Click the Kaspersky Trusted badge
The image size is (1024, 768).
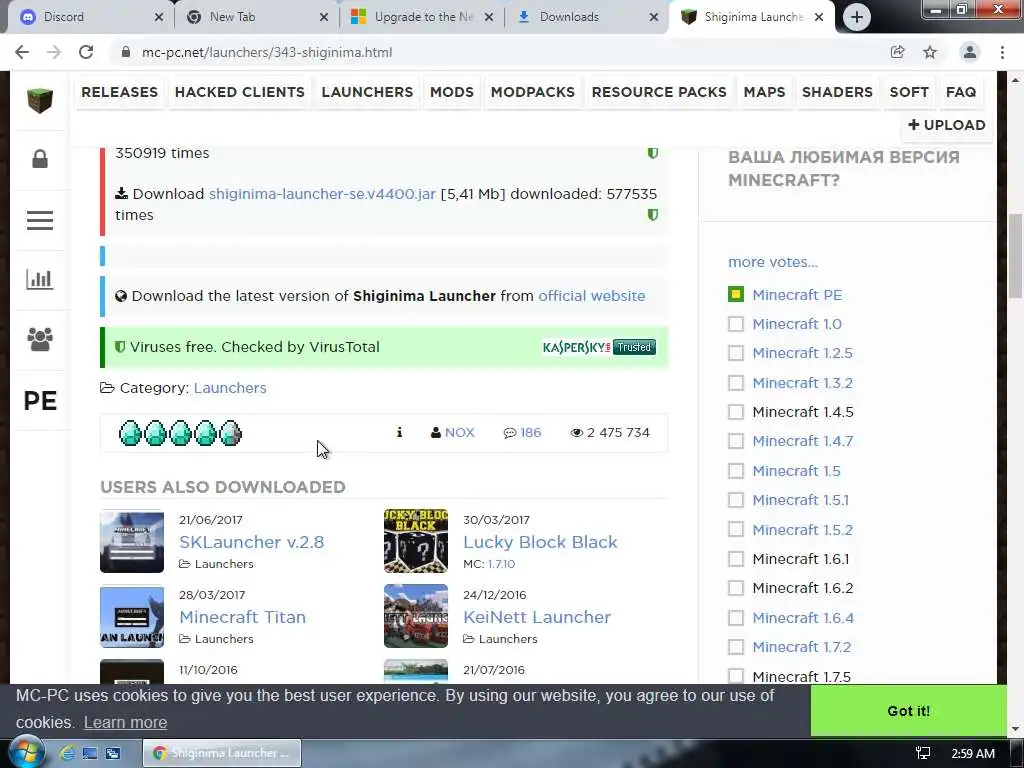tap(599, 347)
